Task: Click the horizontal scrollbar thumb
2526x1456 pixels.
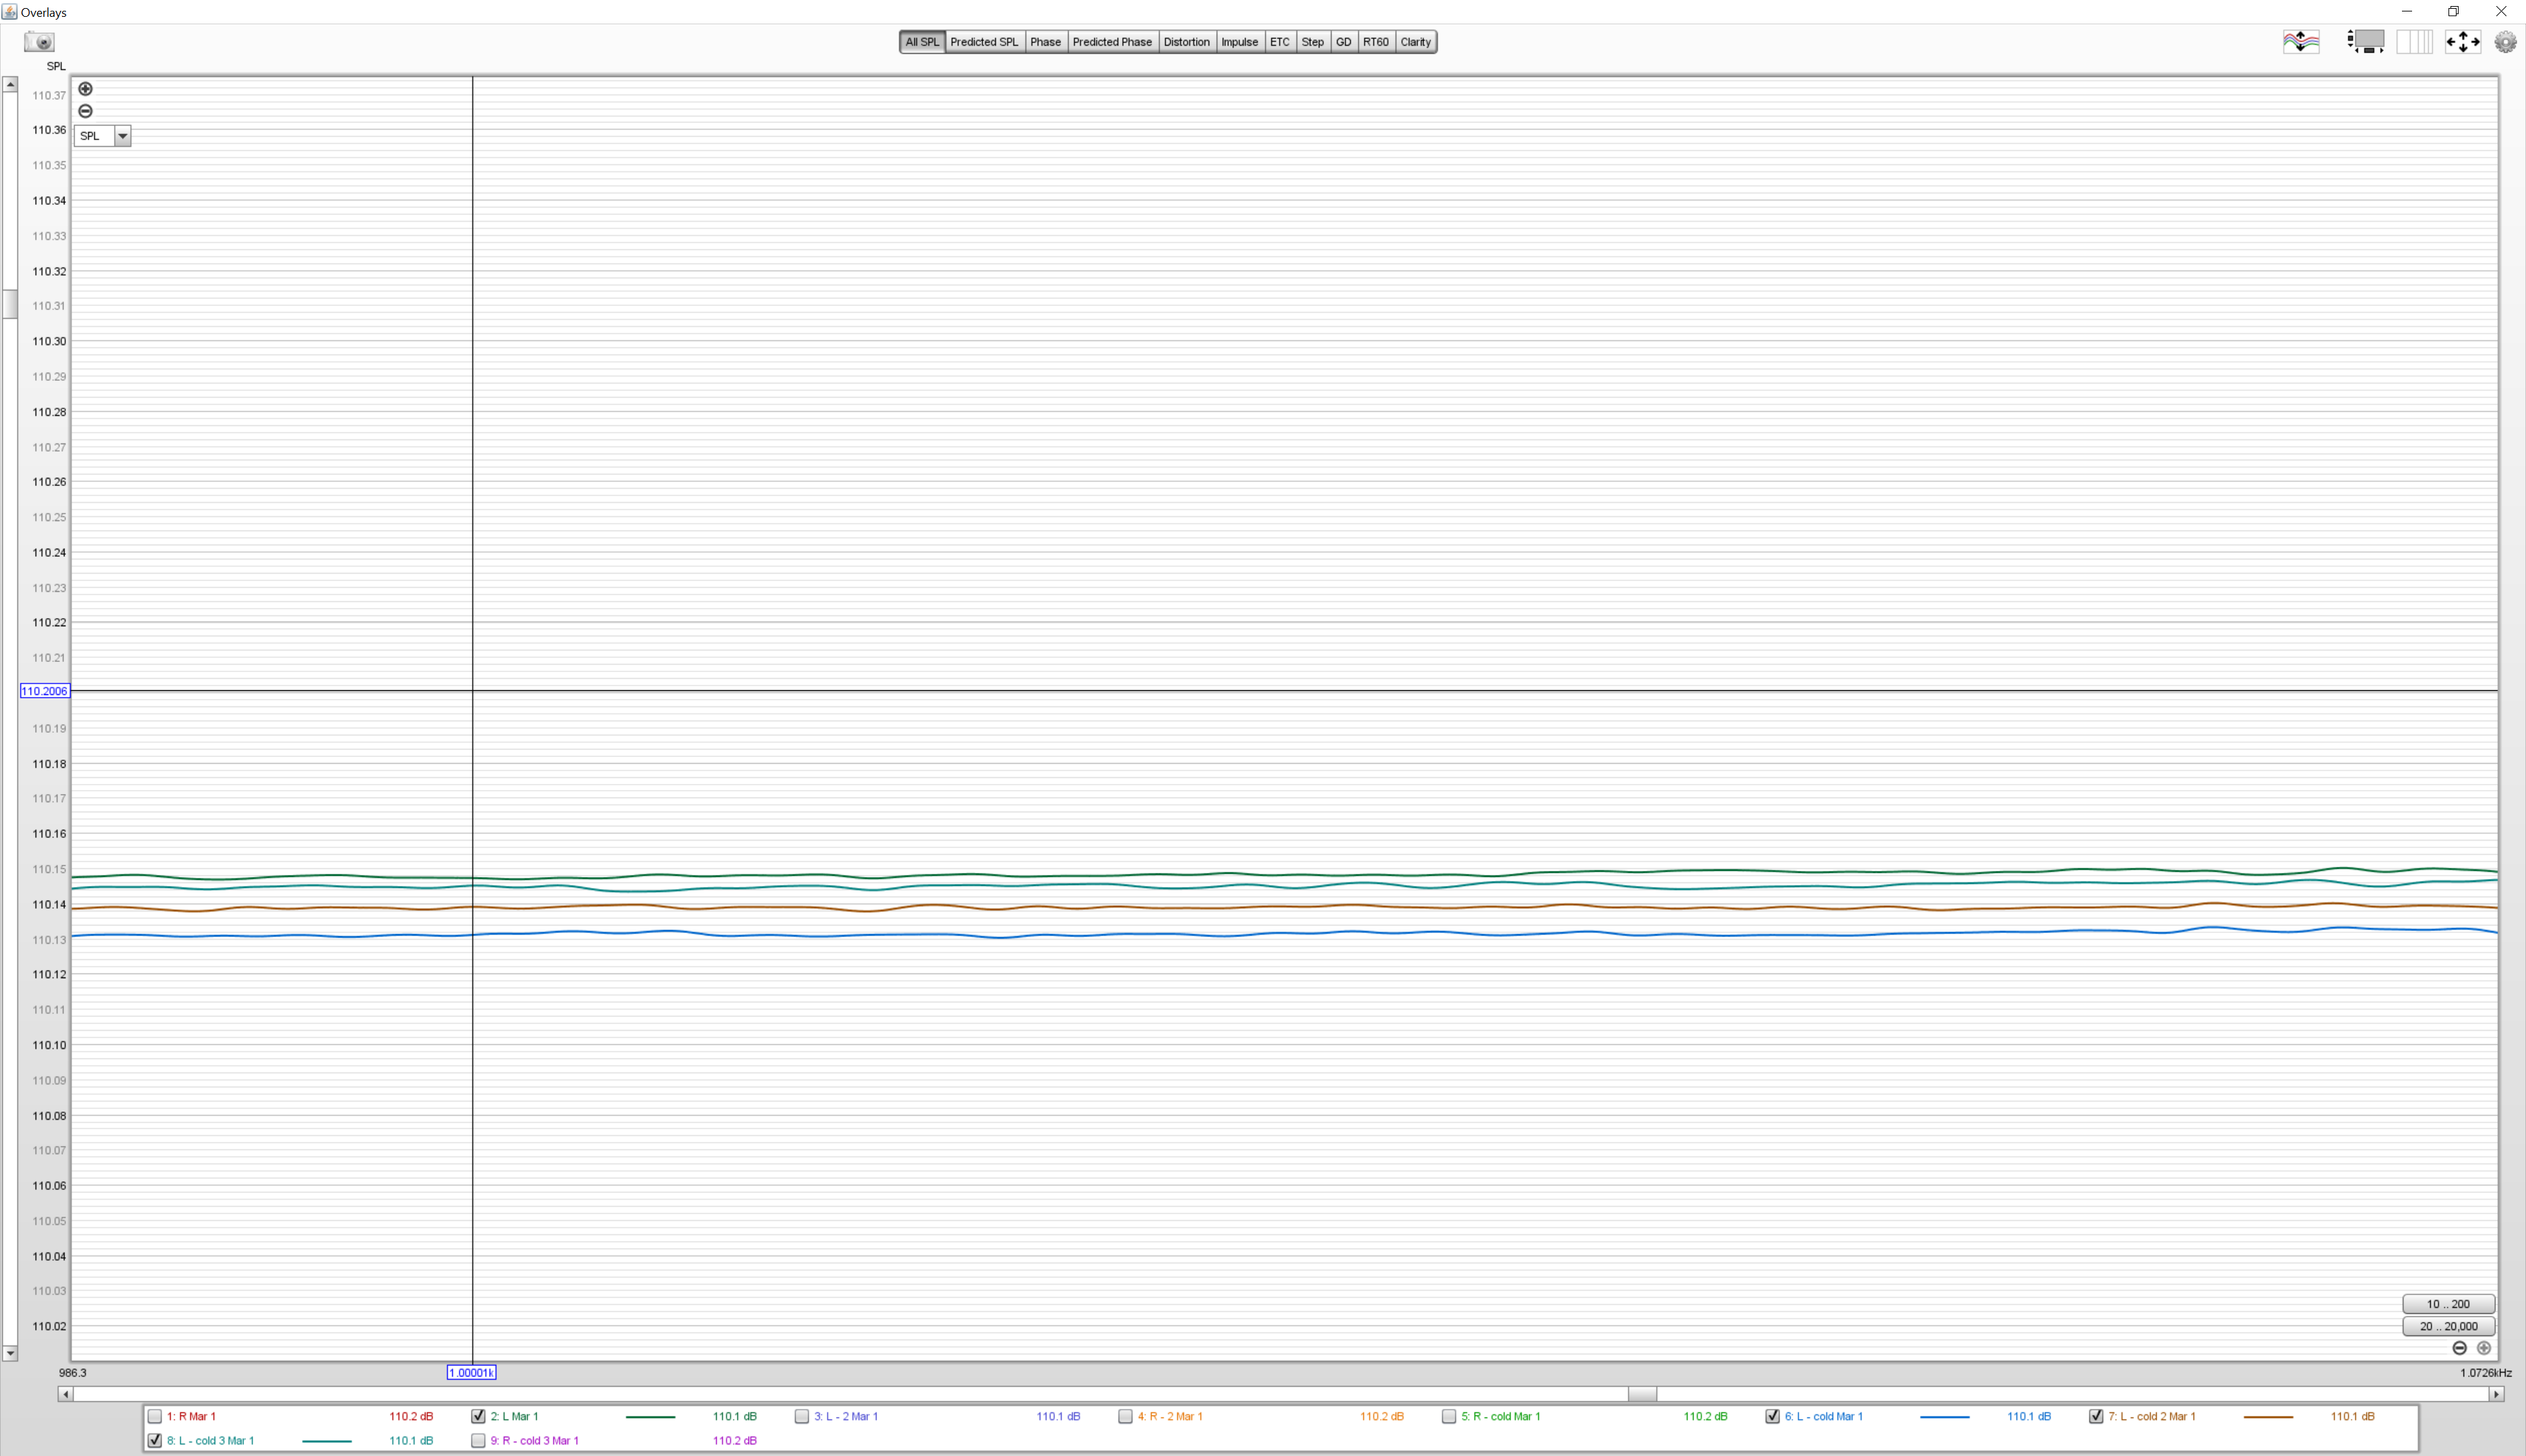Action: (1642, 1394)
